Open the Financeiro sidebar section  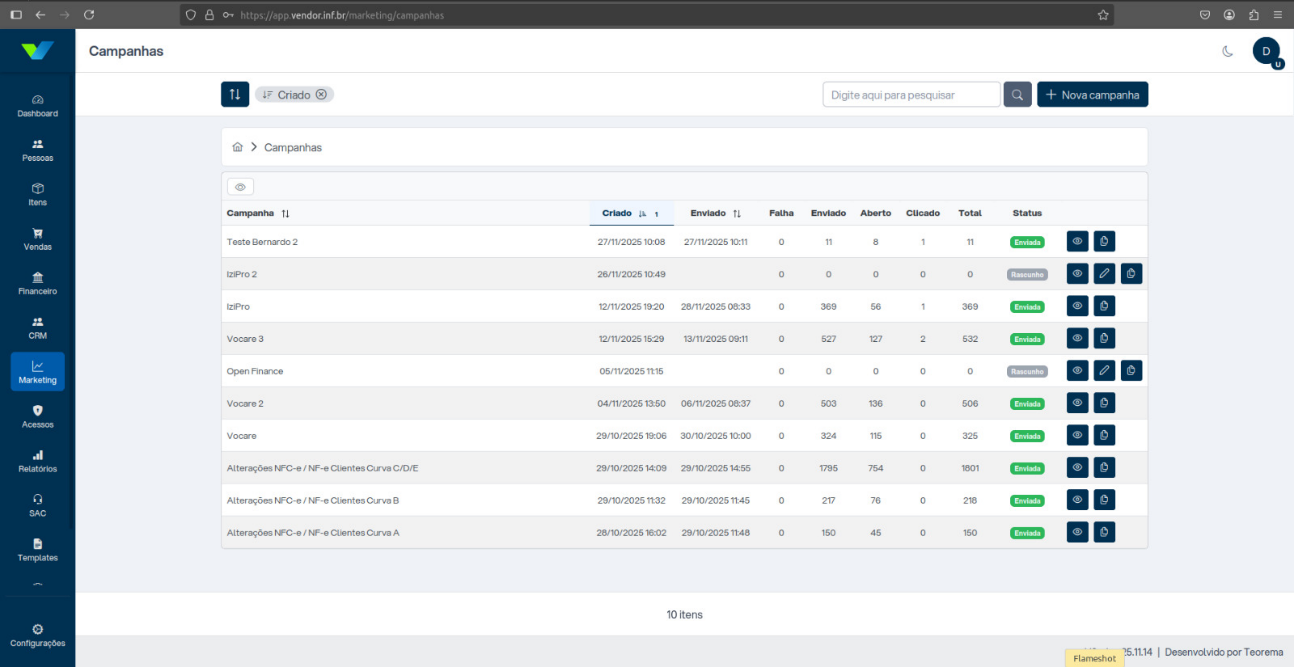[x=37, y=283]
